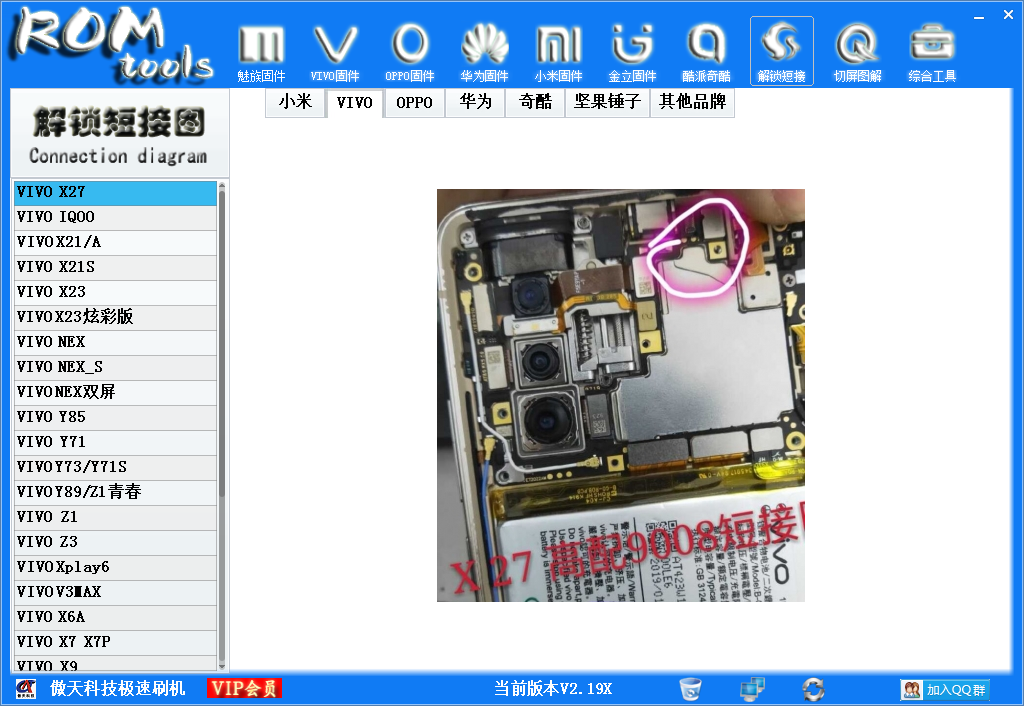The image size is (1024, 706).
Task: Switch to the 华为 brand tab
Action: pyautogui.click(x=475, y=103)
